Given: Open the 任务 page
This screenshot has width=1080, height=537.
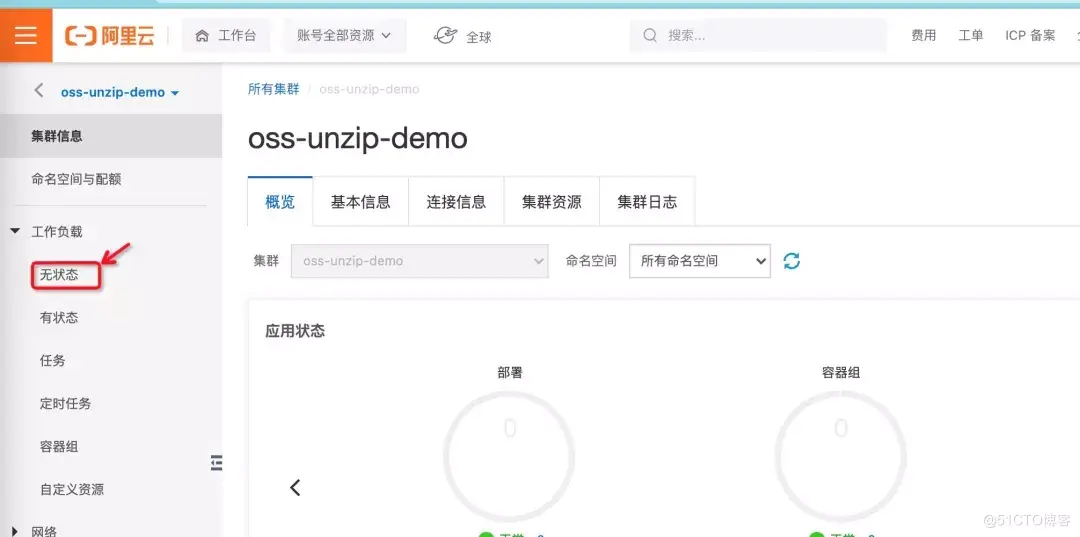Looking at the screenshot, I should click(x=52, y=361).
